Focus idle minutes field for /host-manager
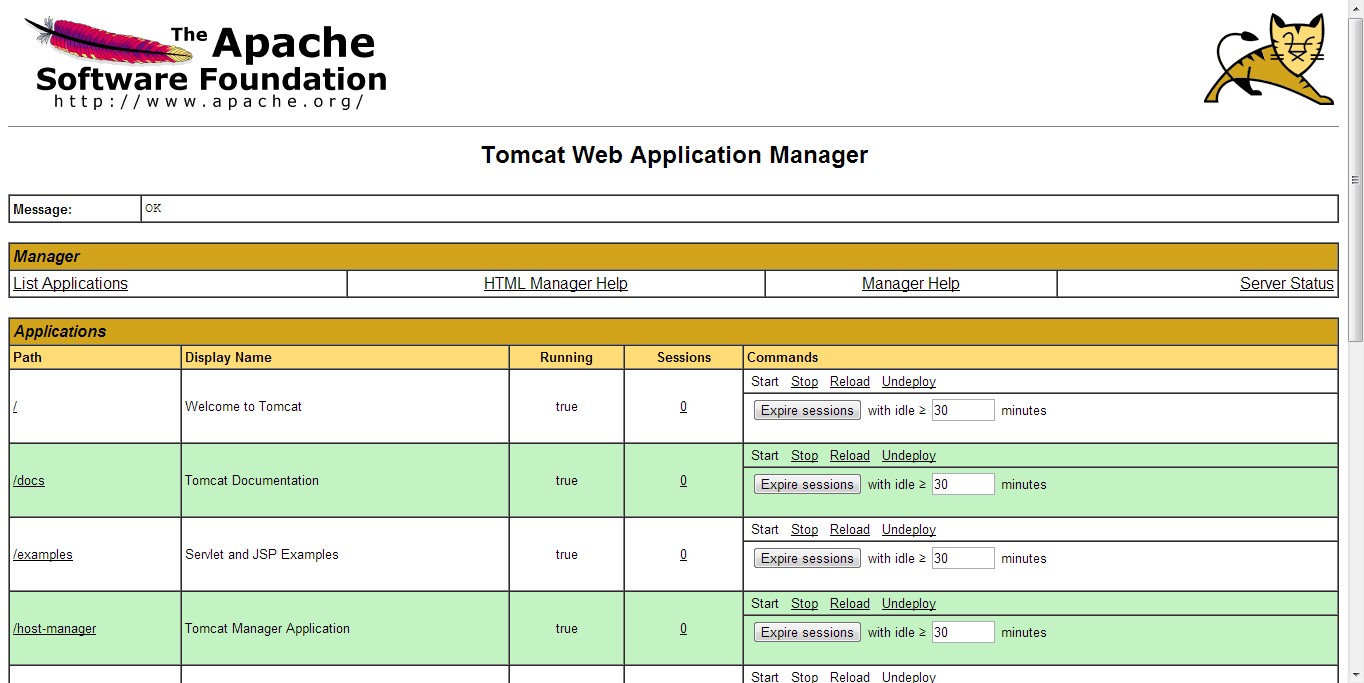This screenshot has height=683, width=1364. [963, 632]
